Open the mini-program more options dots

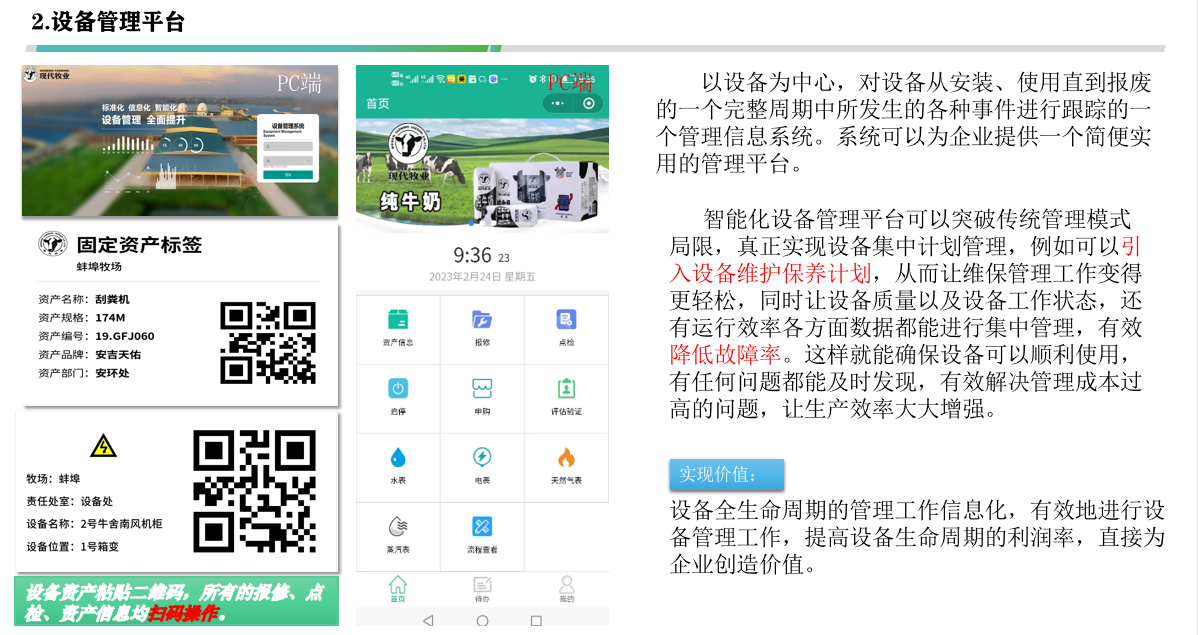click(558, 103)
